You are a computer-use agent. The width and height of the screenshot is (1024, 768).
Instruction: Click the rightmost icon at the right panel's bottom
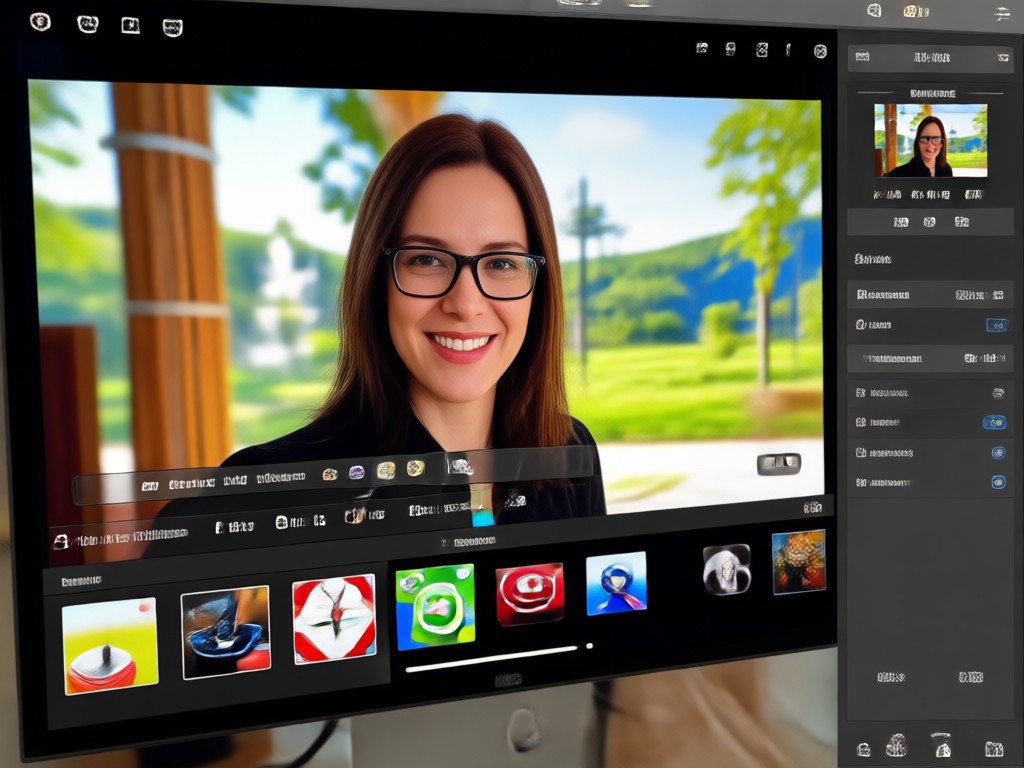[994, 748]
